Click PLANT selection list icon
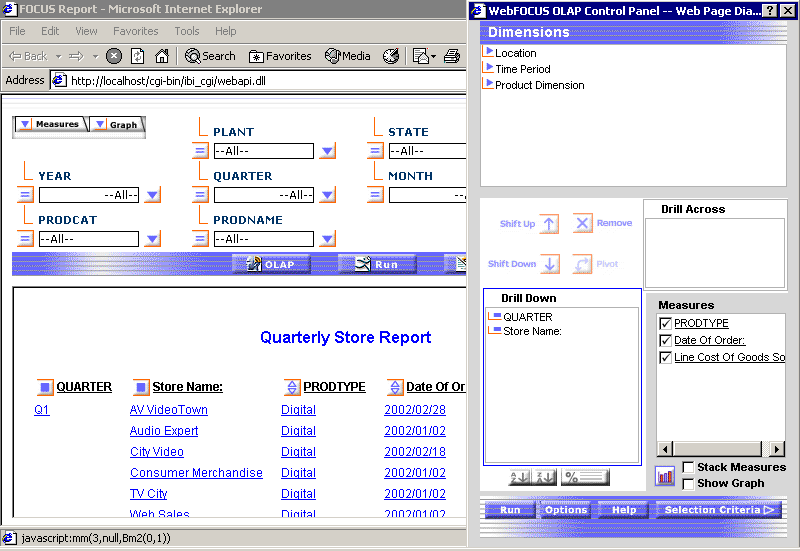The image size is (800, 551). 200,151
